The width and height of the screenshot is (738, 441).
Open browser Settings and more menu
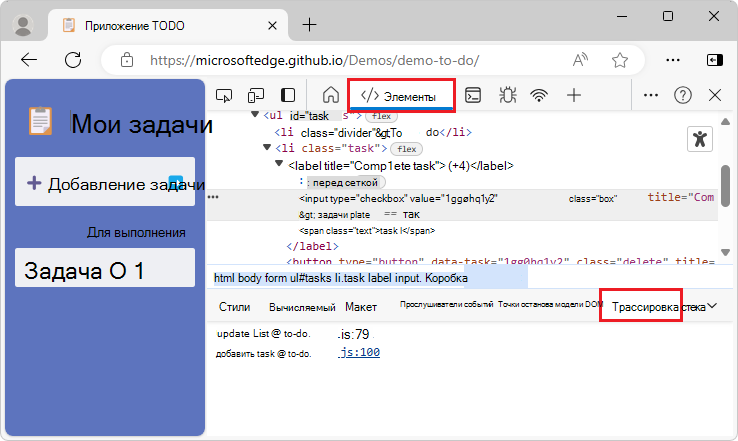coord(673,60)
